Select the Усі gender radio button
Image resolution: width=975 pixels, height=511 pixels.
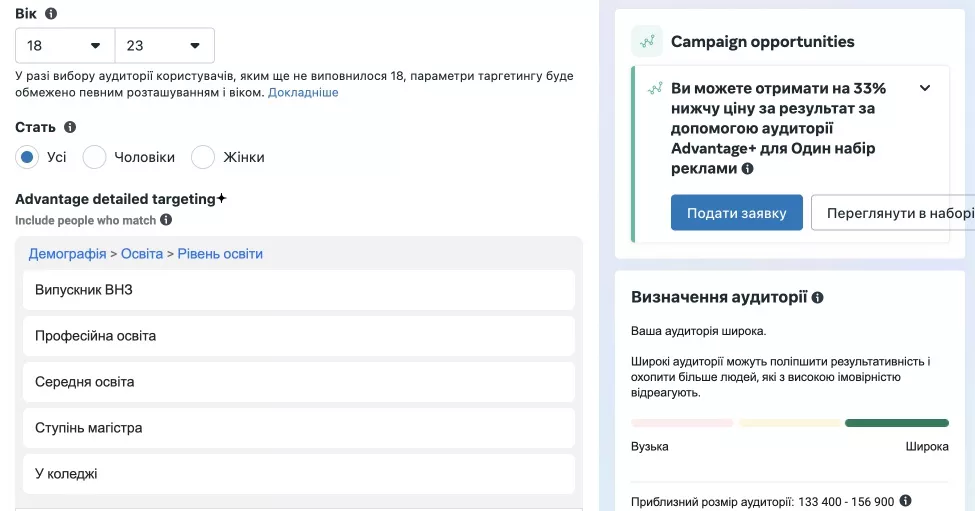(27, 157)
